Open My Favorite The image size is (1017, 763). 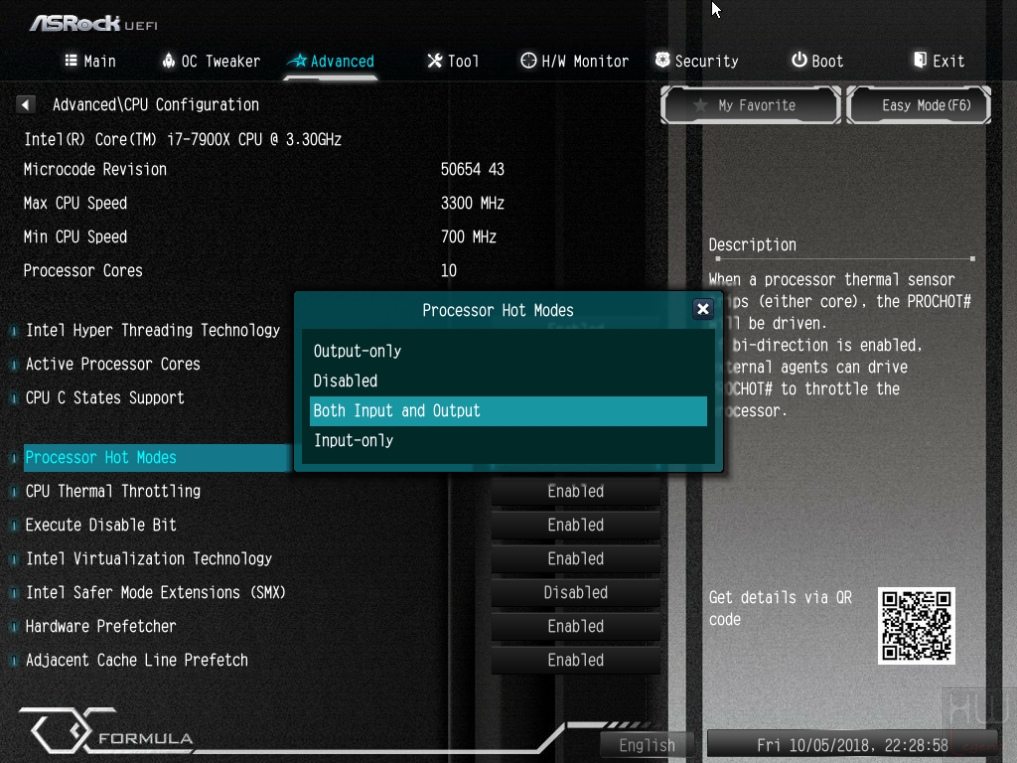coord(750,105)
